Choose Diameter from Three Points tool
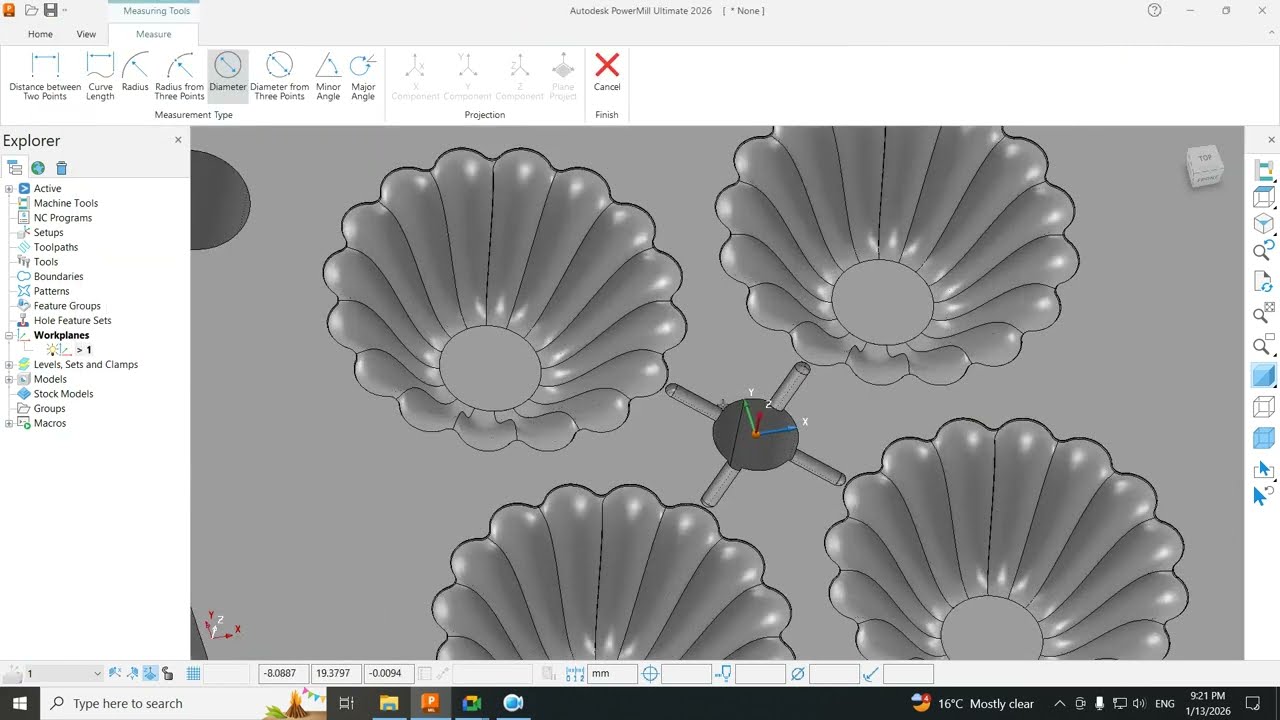1280x720 pixels. (279, 77)
